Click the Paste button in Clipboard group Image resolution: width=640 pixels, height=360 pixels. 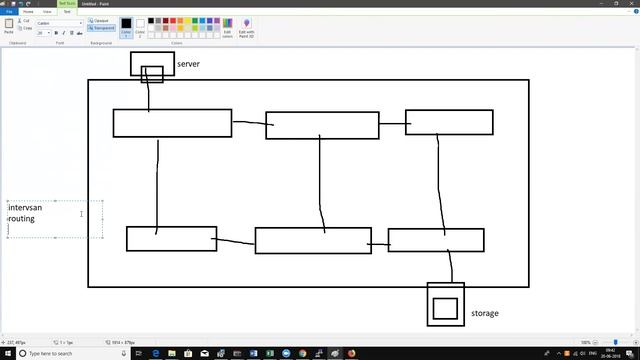click(9, 27)
